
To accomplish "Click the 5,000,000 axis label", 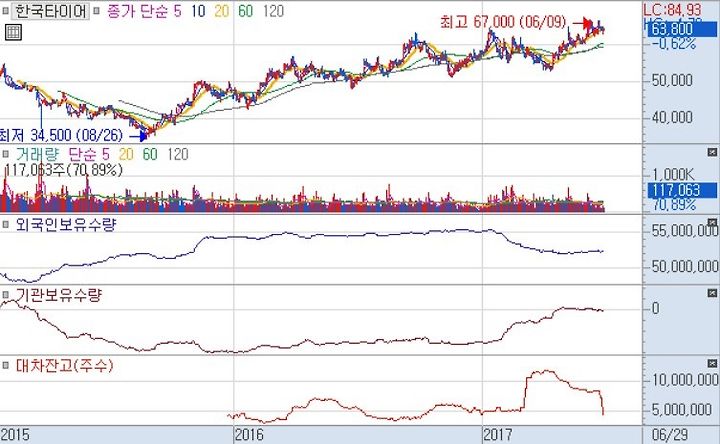I will pos(681,409).
